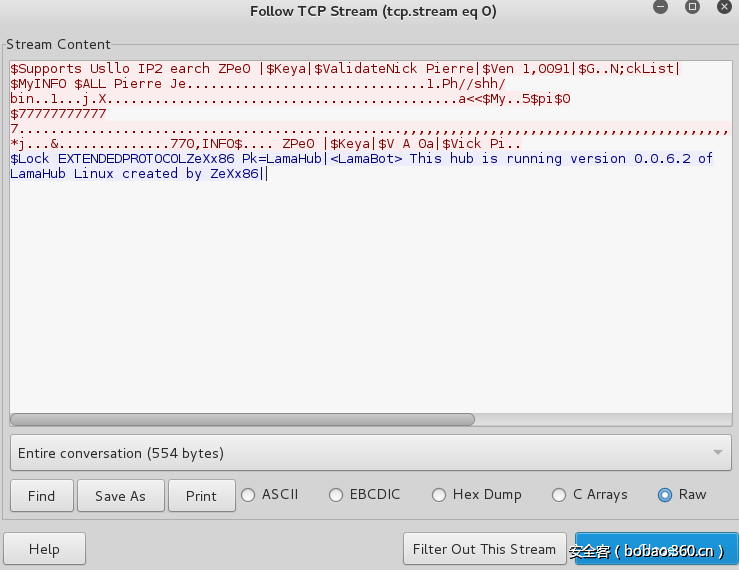Open Help for this dialog

click(x=44, y=549)
